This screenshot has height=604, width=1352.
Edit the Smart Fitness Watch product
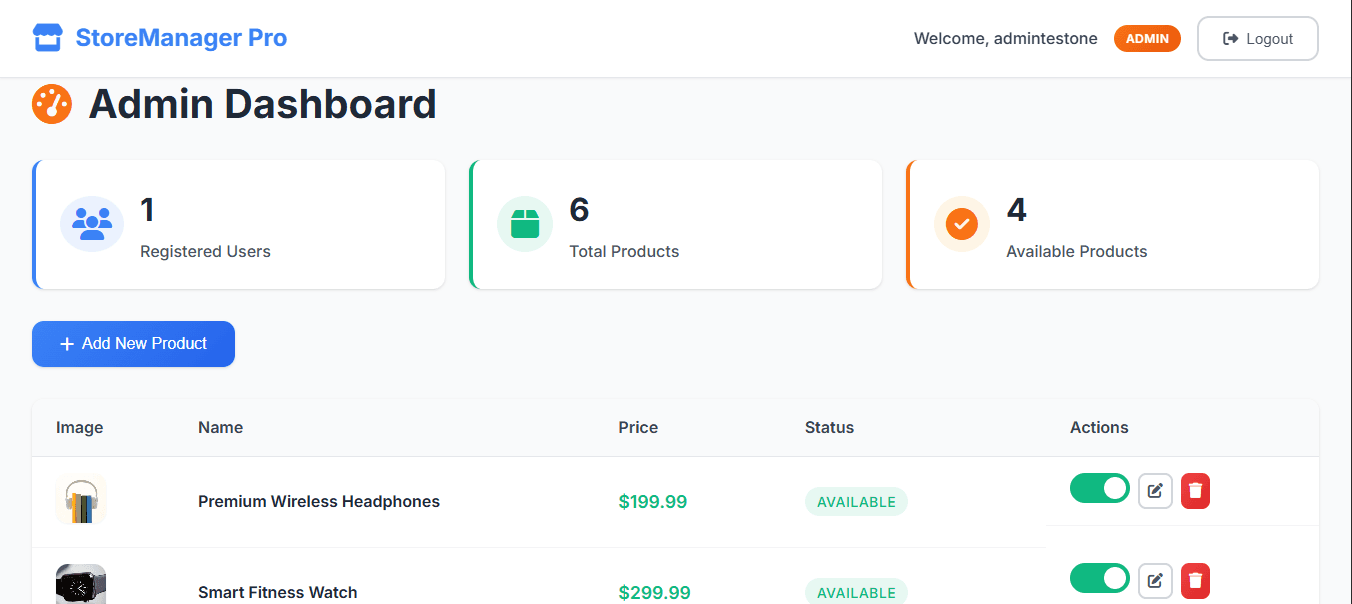[x=1155, y=580]
